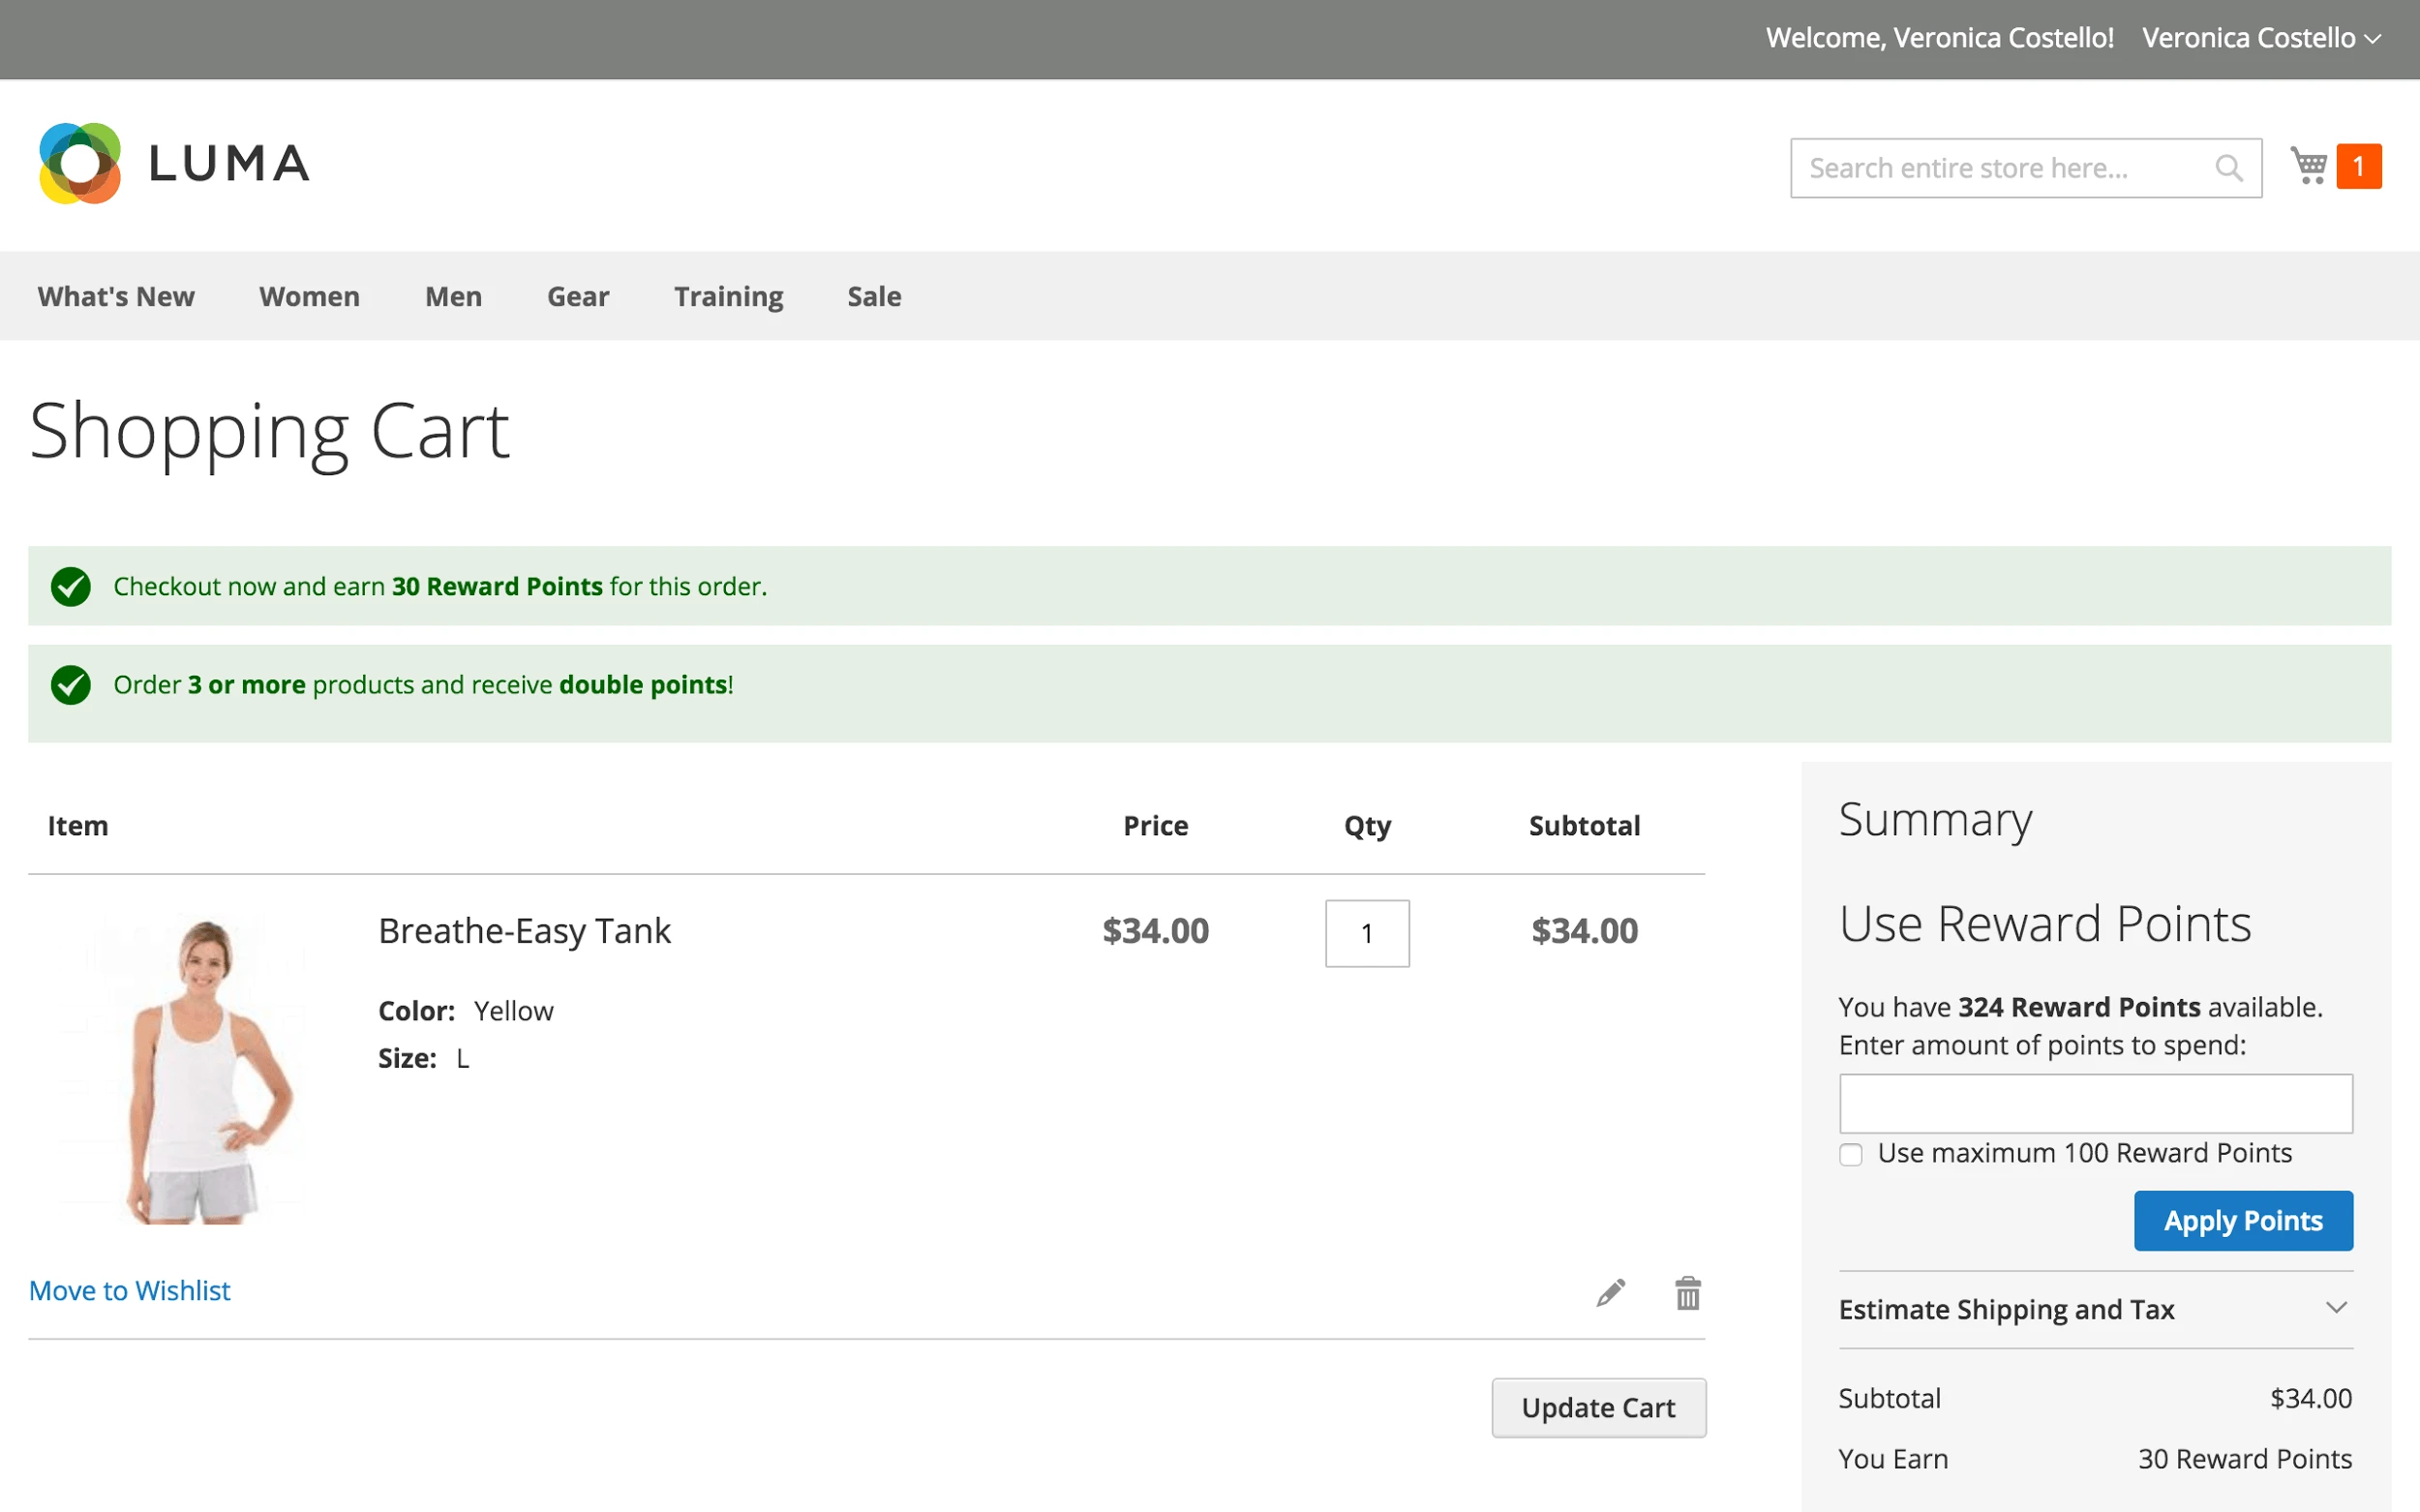The image size is (2420, 1512).
Task: Click the green checkmark on the double points banner
Action: pos(70,686)
